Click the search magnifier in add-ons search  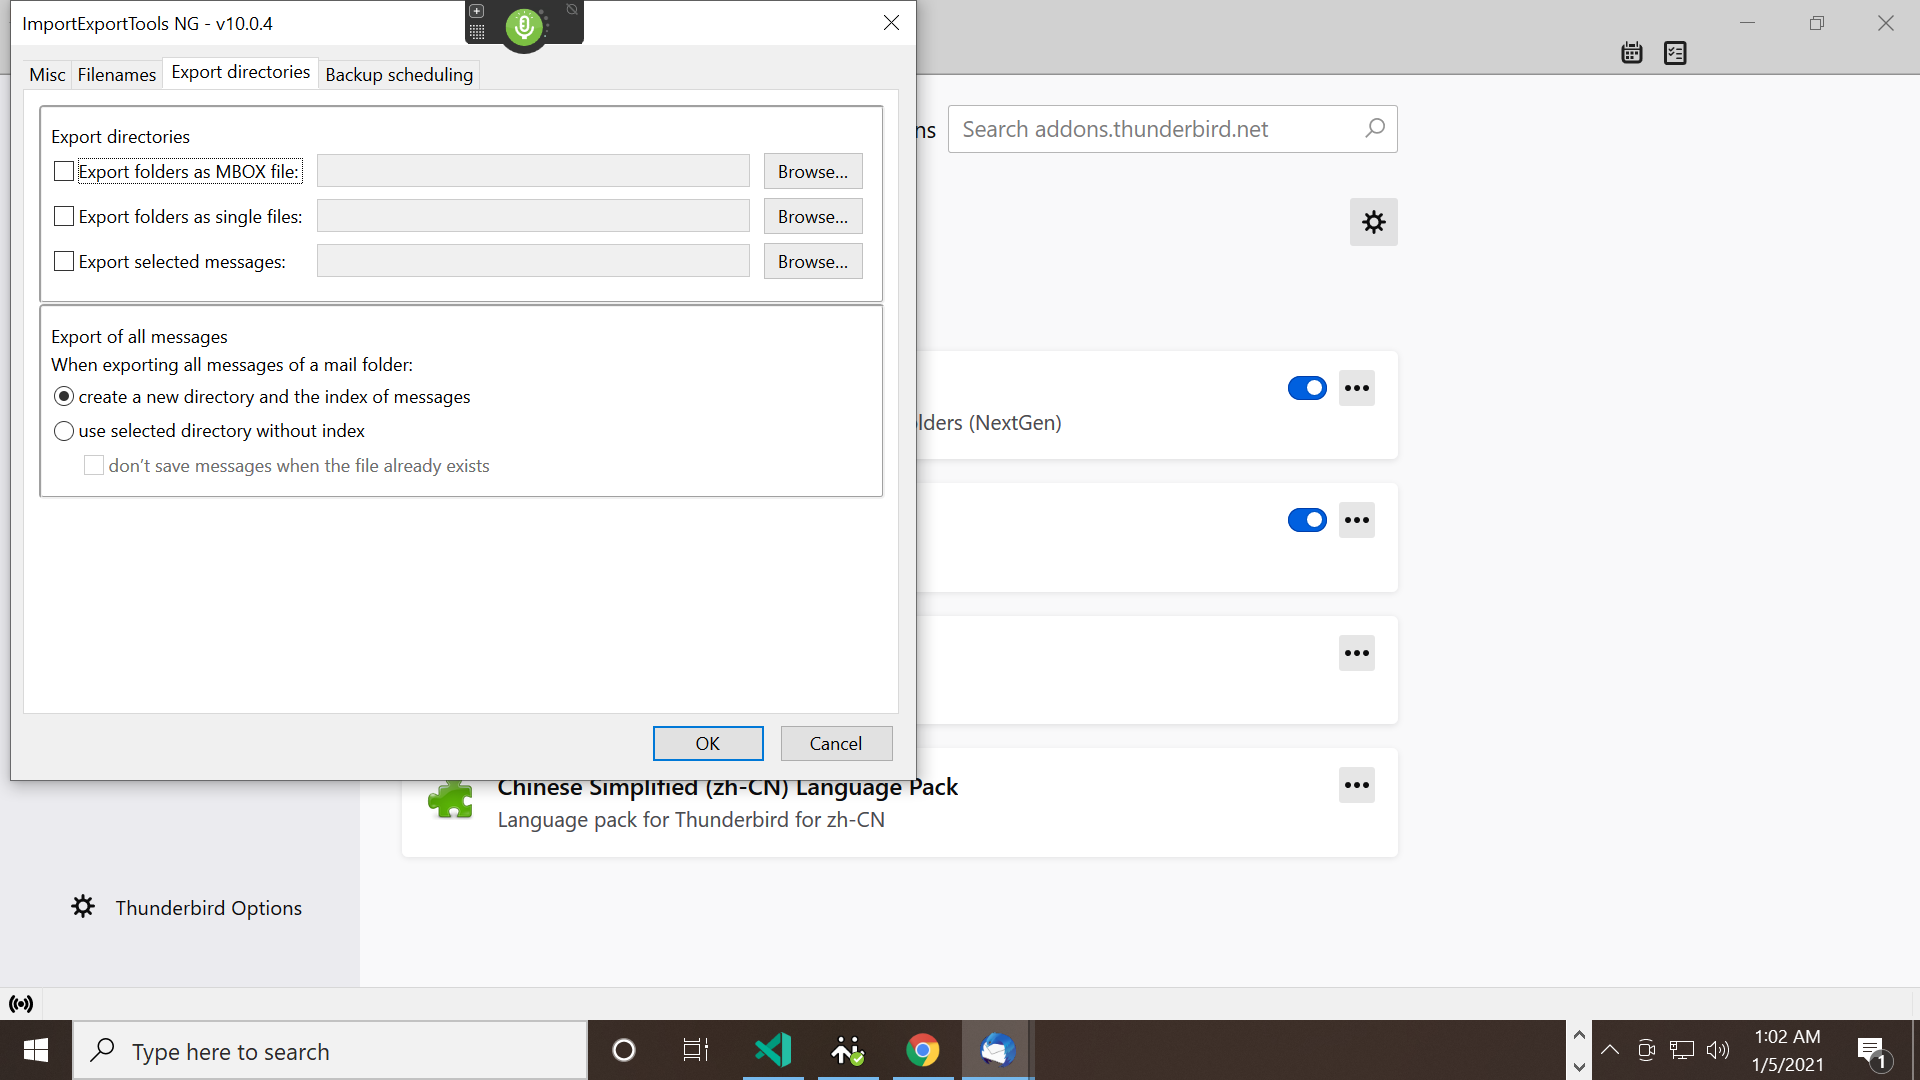coord(1375,128)
